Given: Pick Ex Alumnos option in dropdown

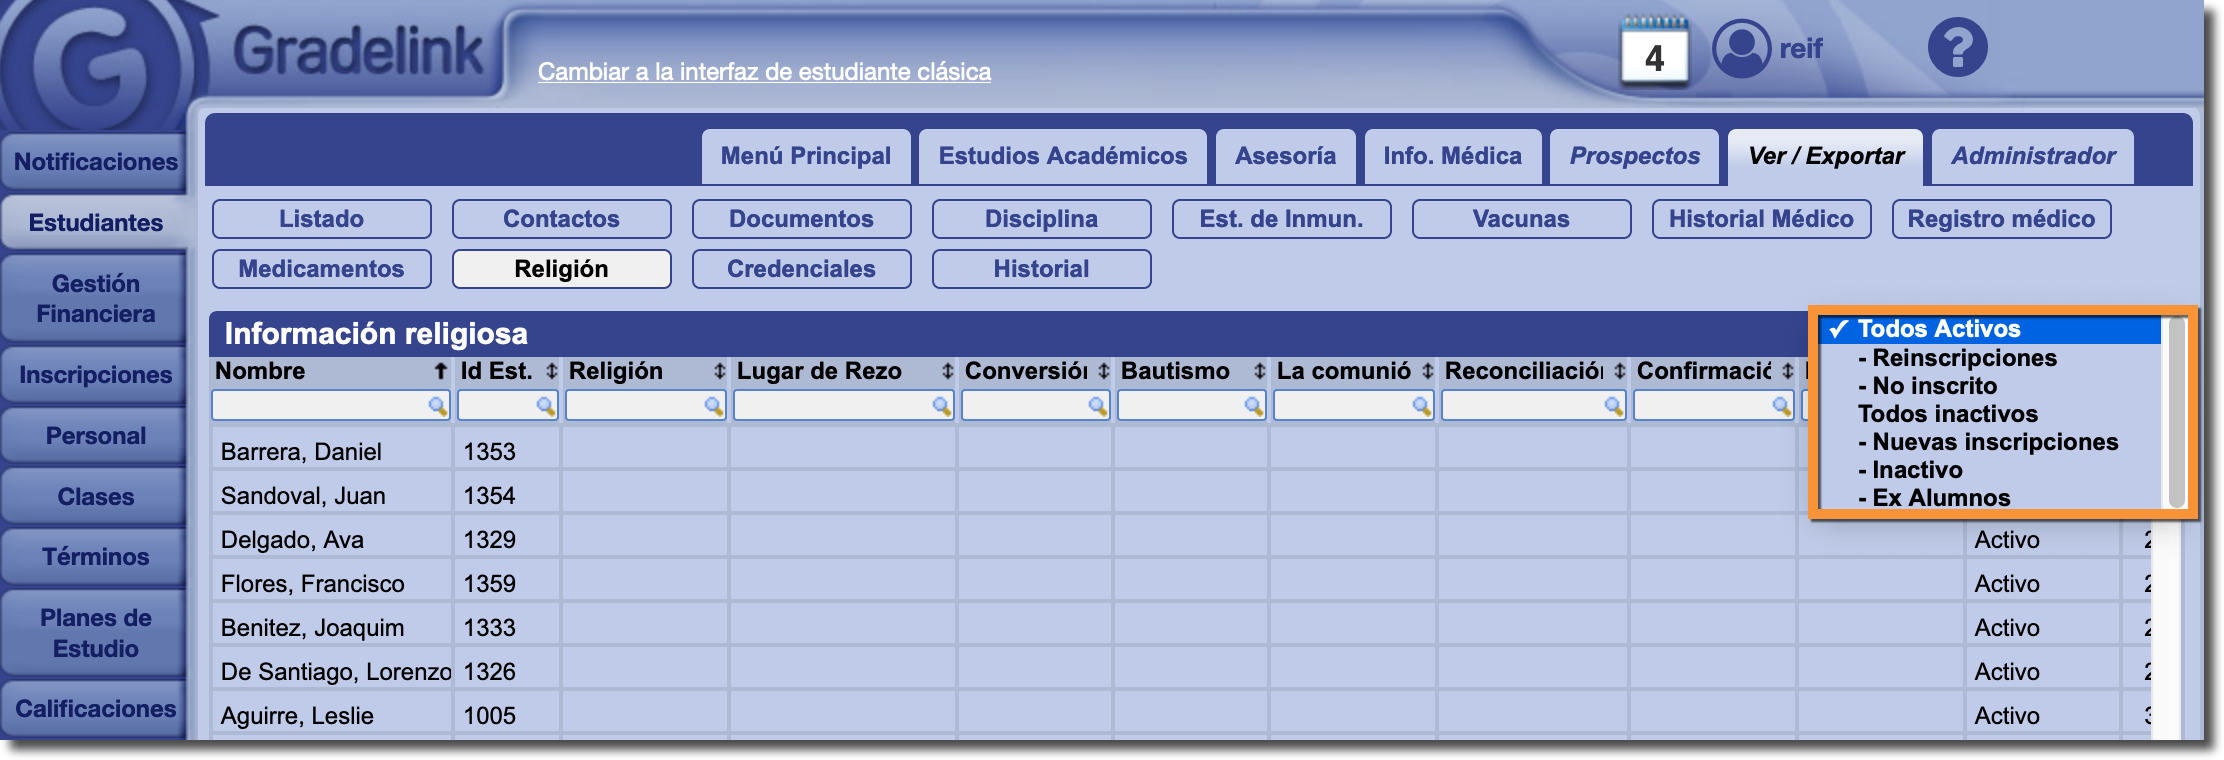Looking at the screenshot, I should click(1940, 498).
